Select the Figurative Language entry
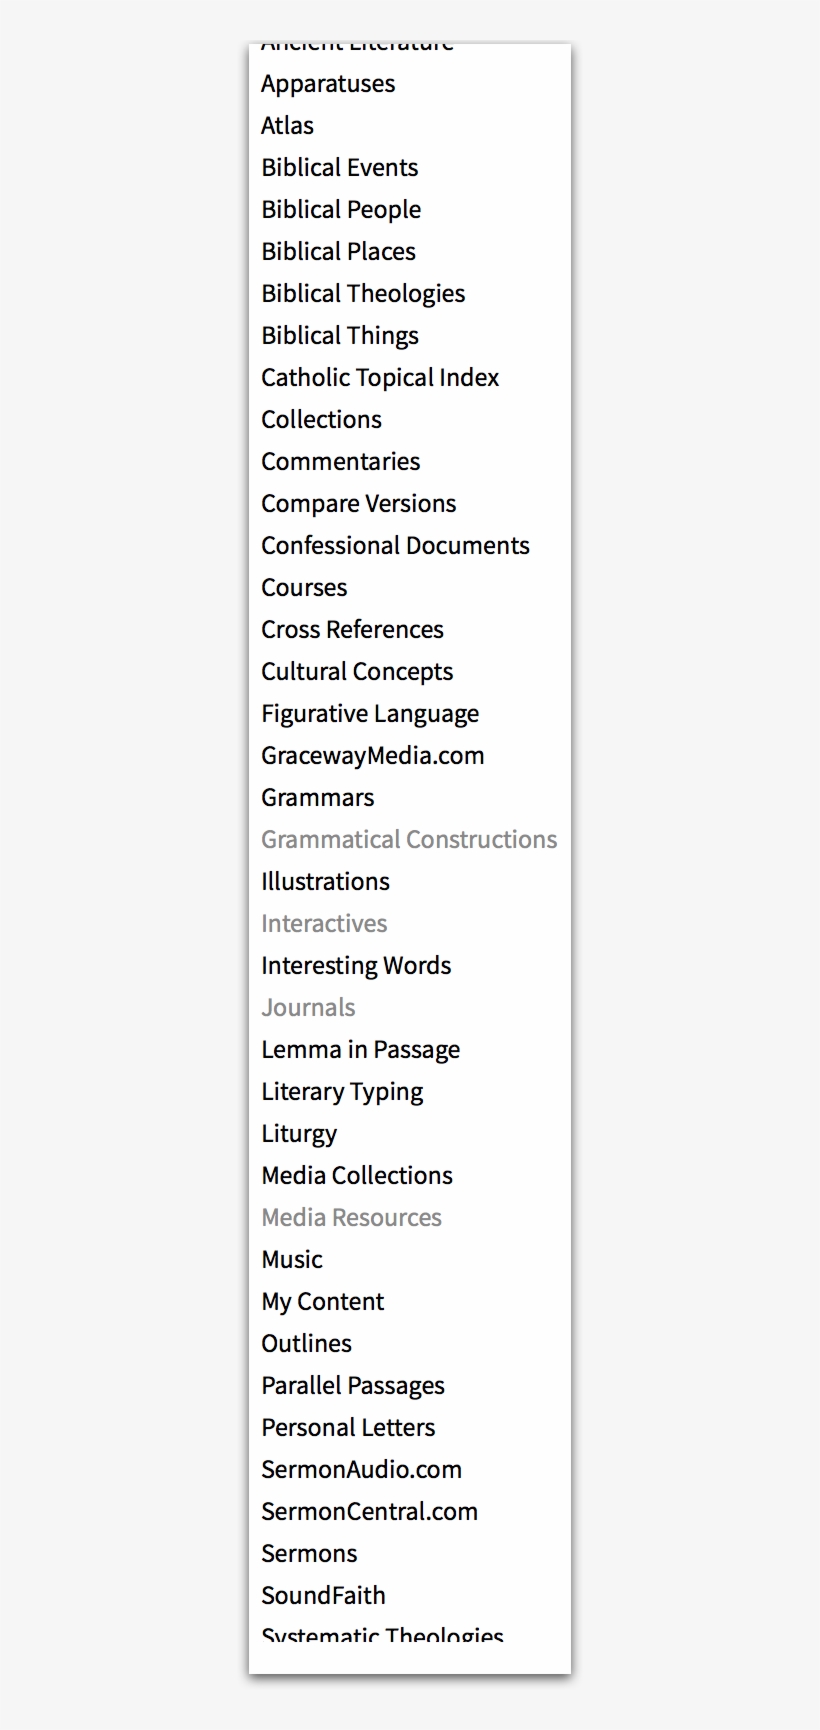The image size is (820, 1730). click(370, 714)
